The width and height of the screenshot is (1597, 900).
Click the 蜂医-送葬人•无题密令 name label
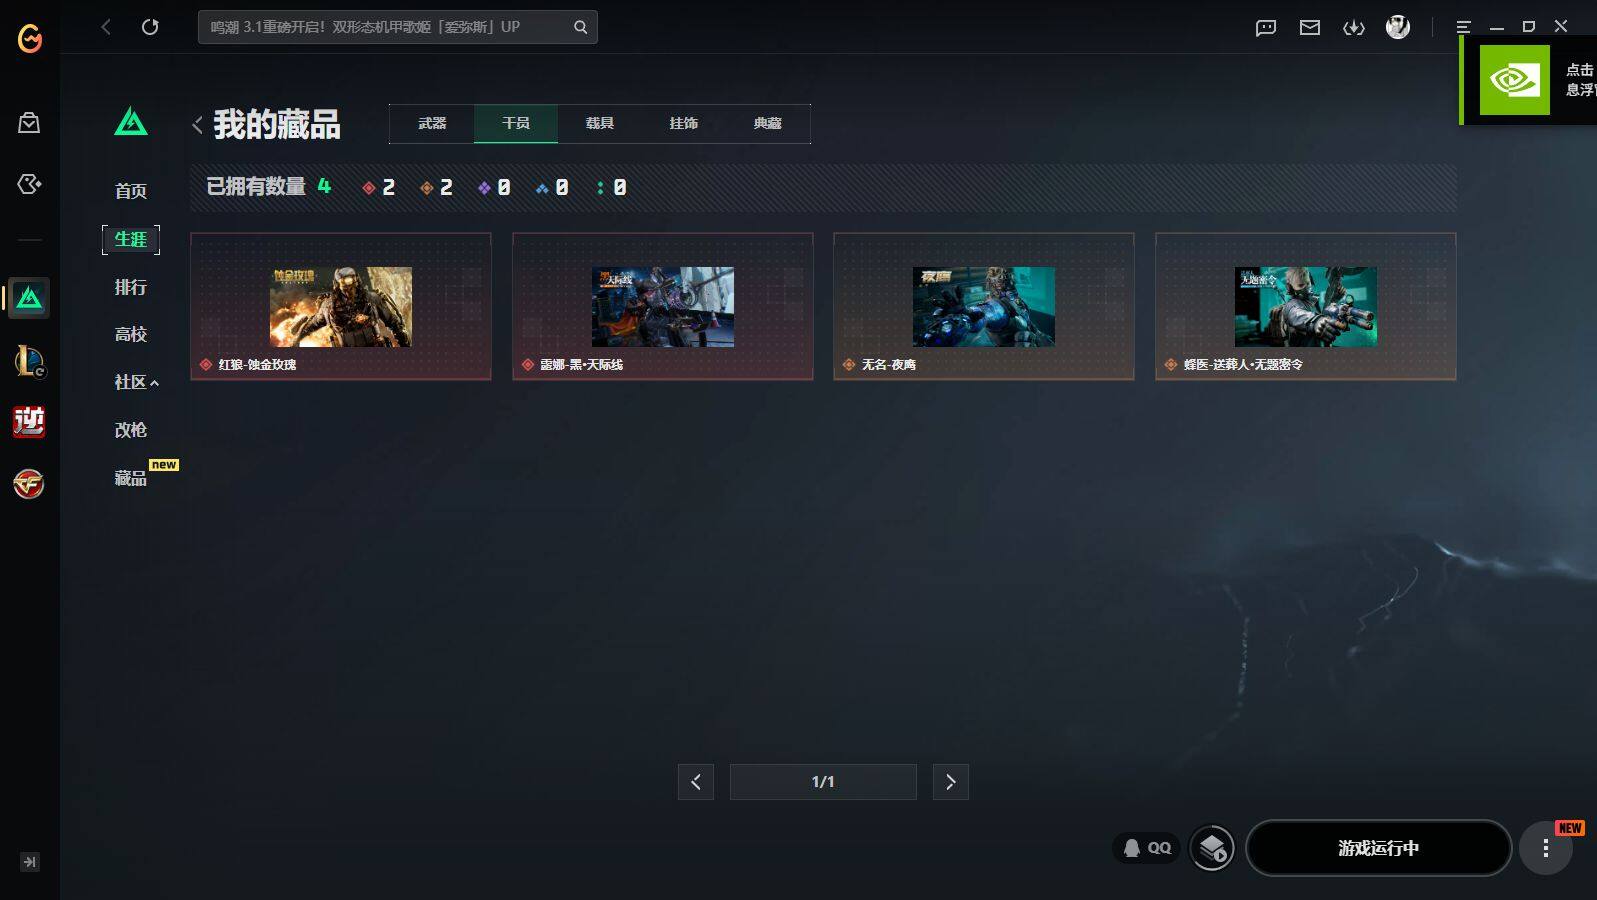point(1243,365)
